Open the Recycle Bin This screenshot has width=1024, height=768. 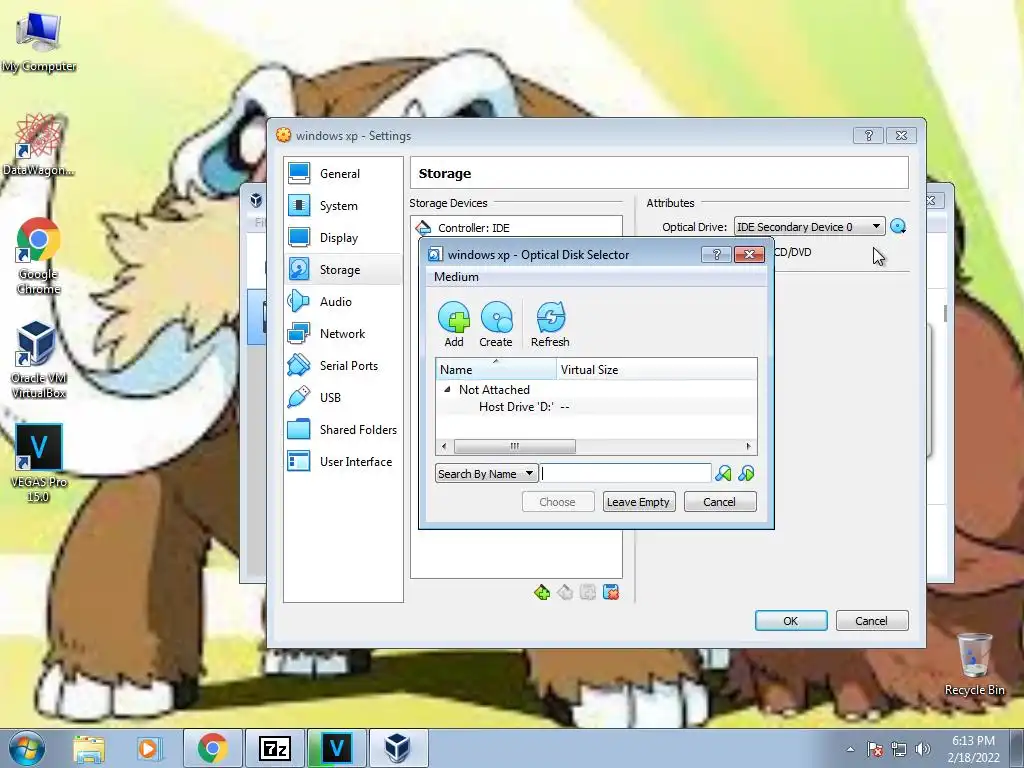[x=974, y=665]
